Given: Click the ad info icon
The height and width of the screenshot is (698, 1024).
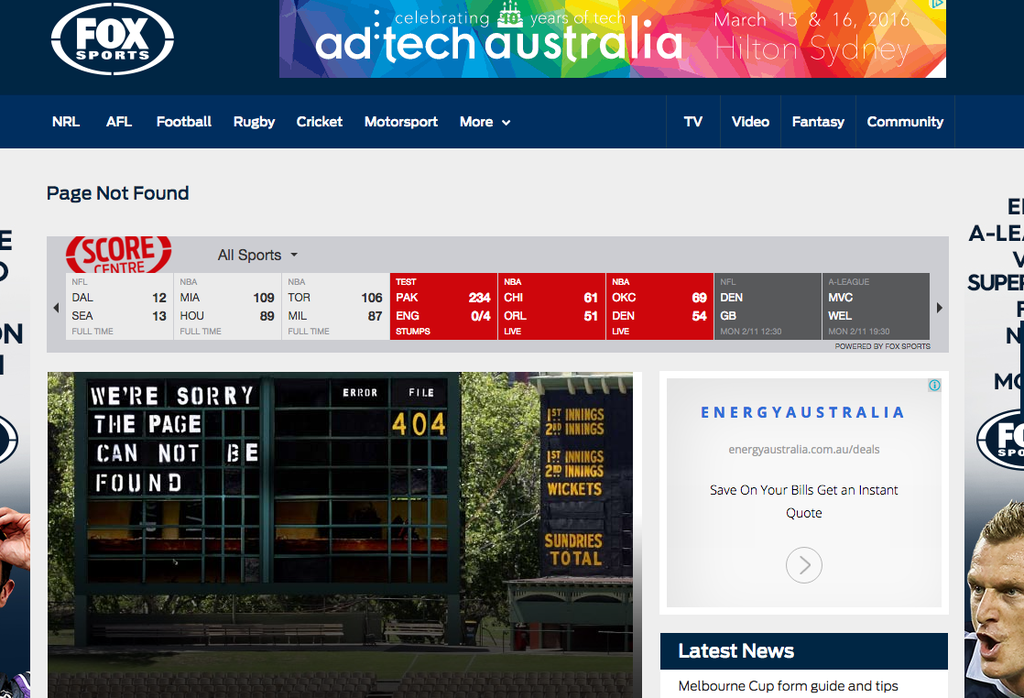Looking at the screenshot, I should pos(934,385).
